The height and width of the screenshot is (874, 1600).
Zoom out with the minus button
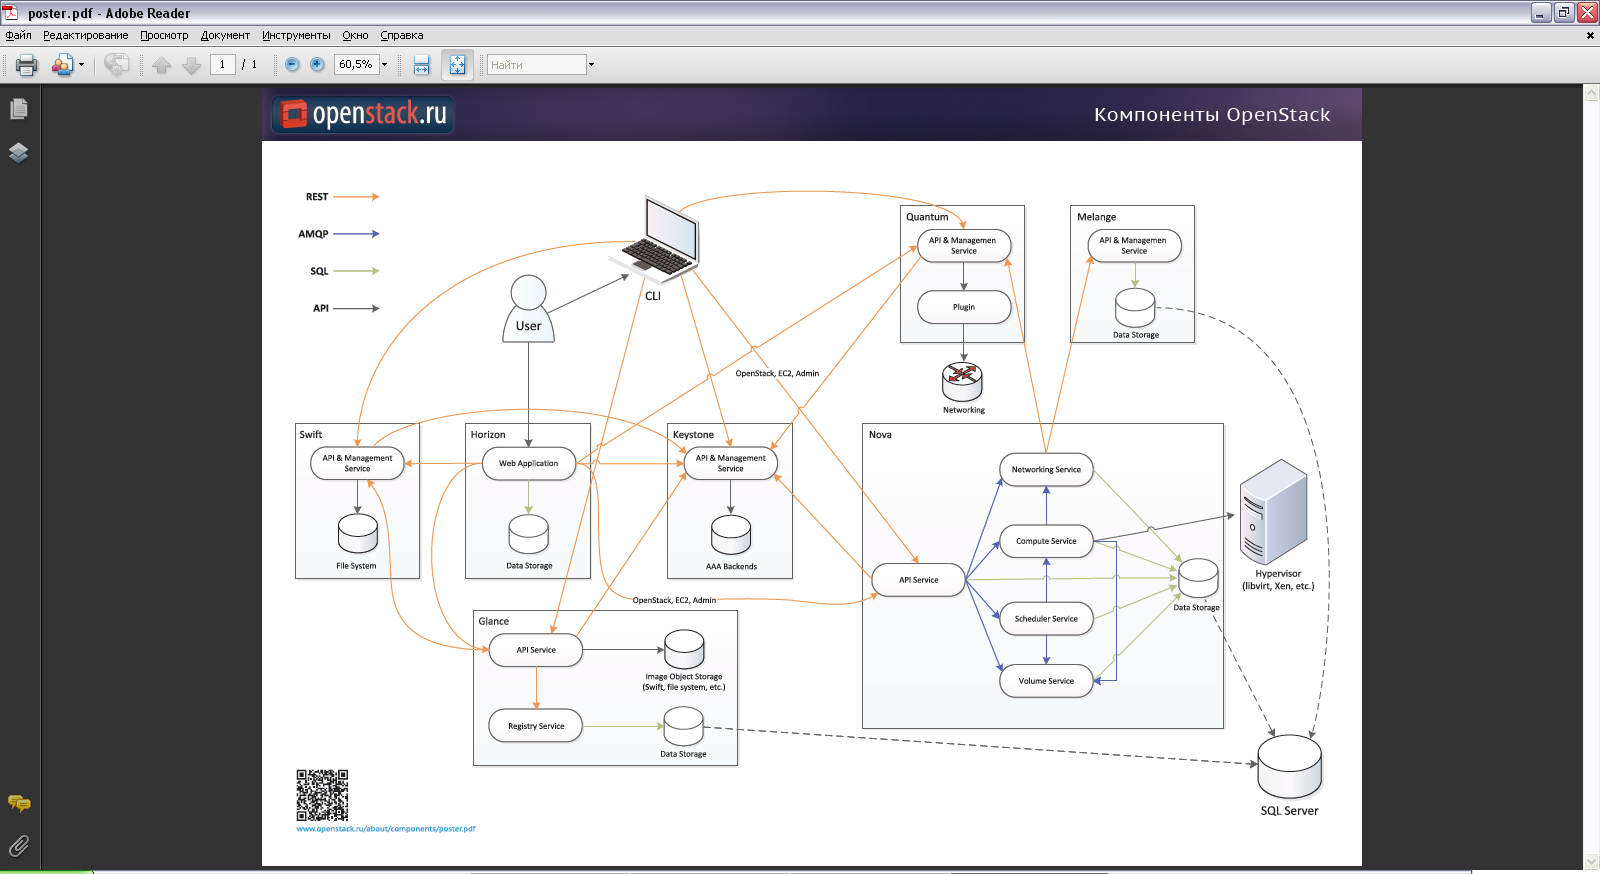(292, 64)
